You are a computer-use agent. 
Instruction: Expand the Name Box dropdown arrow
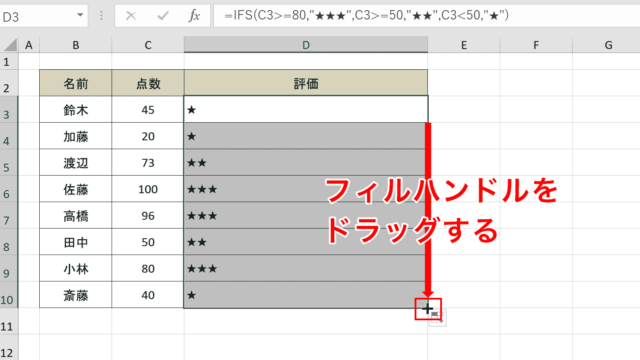point(80,16)
